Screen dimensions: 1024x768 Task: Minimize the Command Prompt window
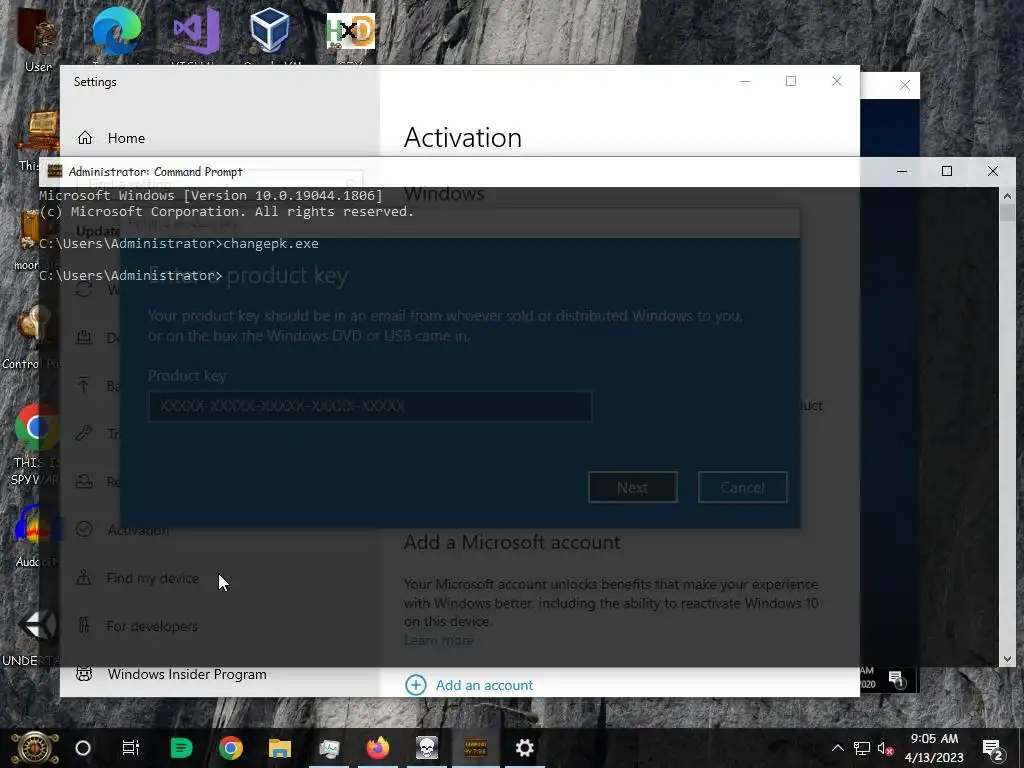[902, 171]
